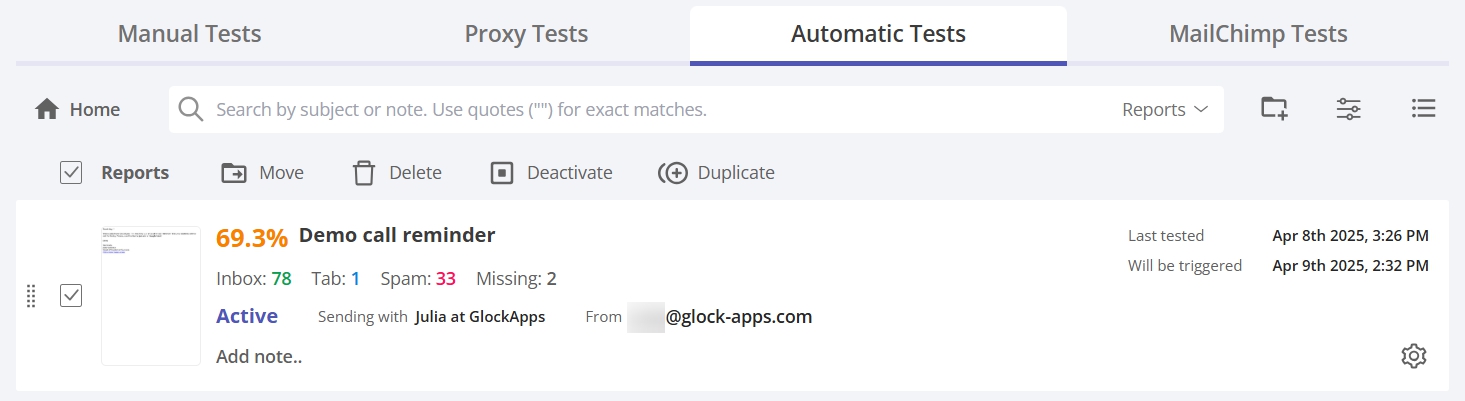
Task: Open filter settings sliders icon
Action: pos(1349,109)
